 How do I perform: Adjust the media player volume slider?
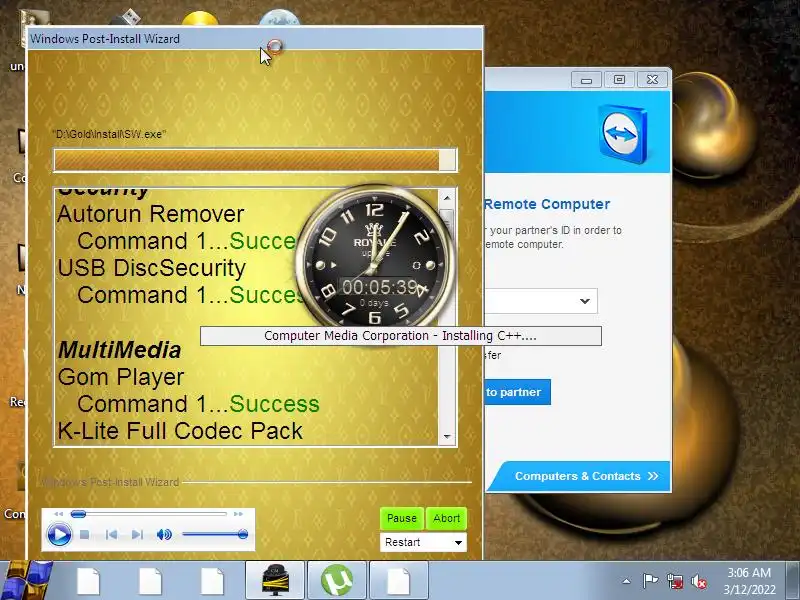click(x=215, y=534)
